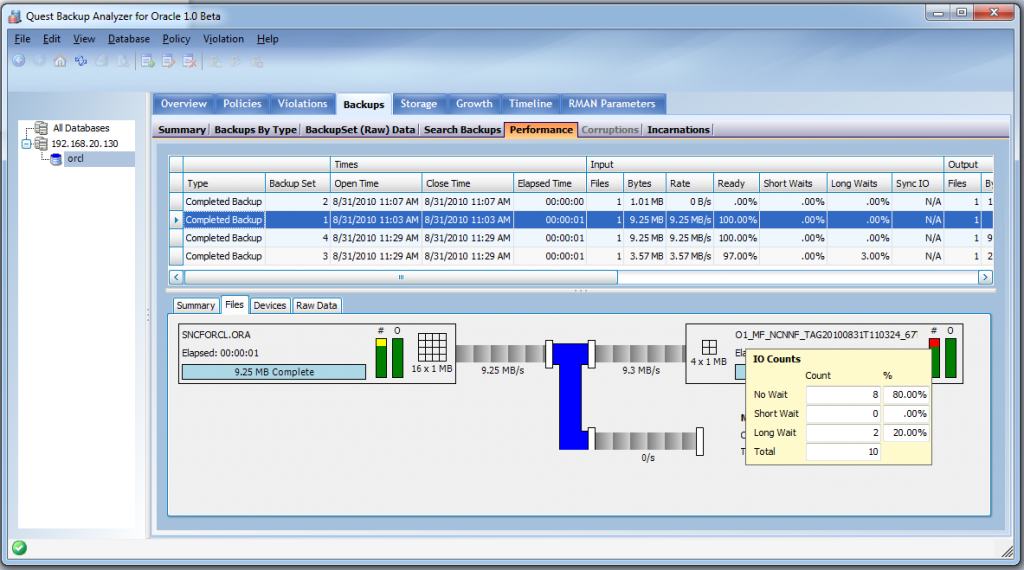Sort by the Backup Set column header
The height and width of the screenshot is (570, 1024).
coord(298,183)
